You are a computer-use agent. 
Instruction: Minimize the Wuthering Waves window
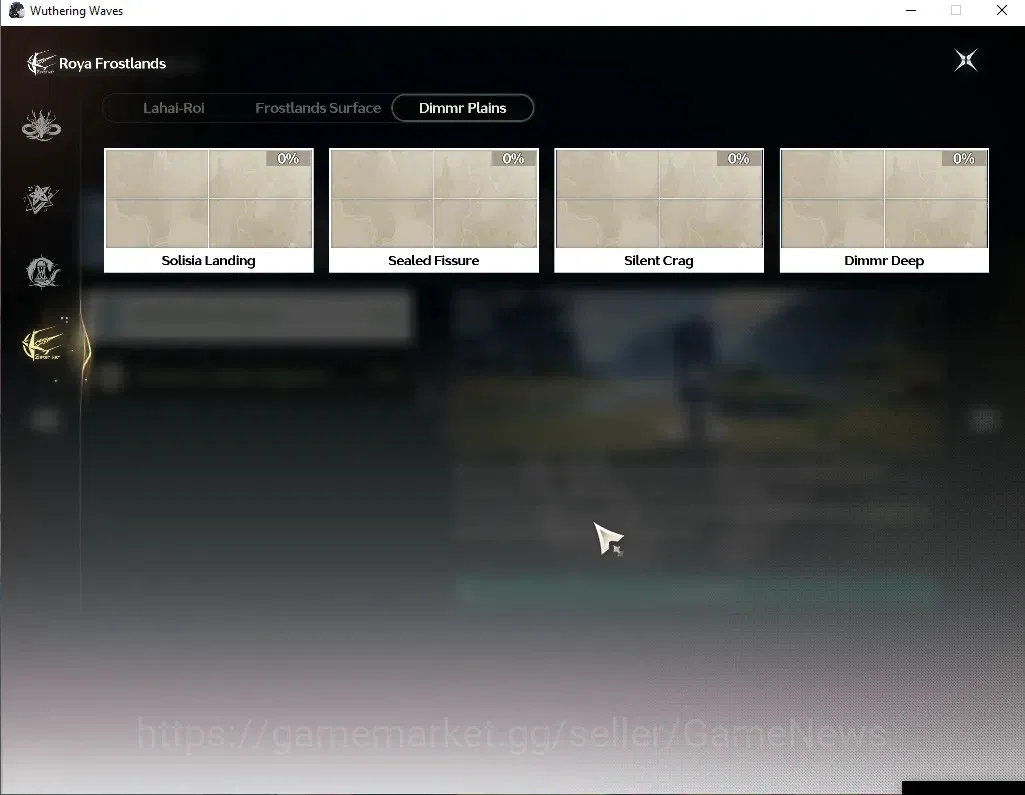pos(911,10)
